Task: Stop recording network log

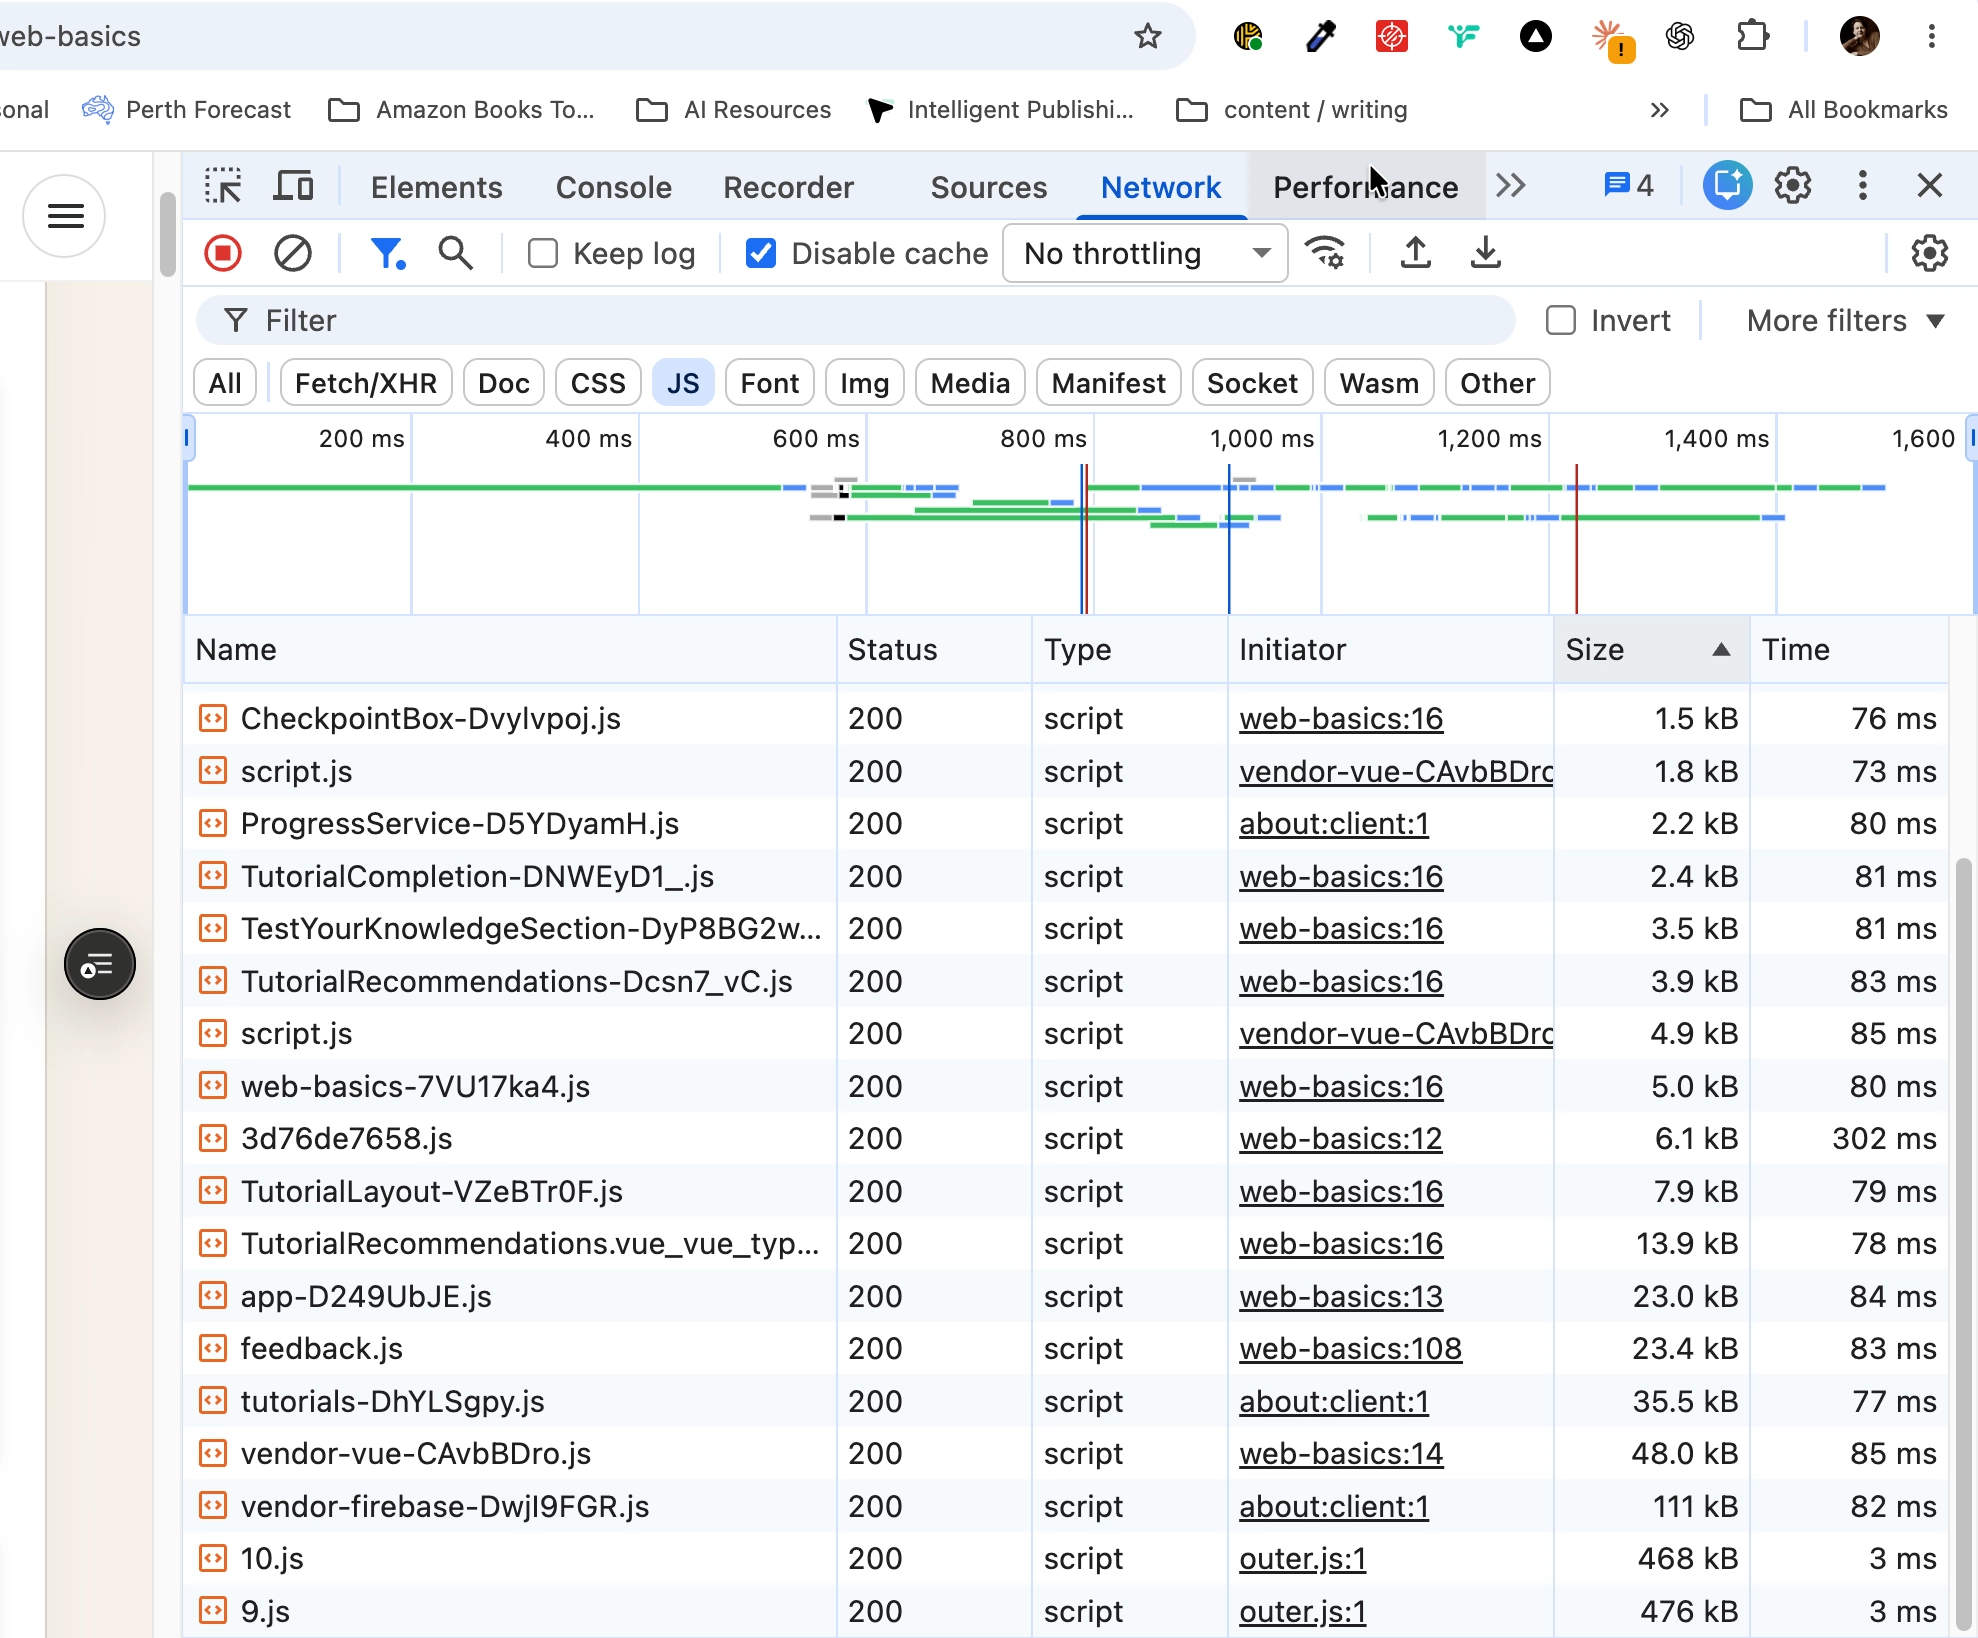Action: click(223, 253)
